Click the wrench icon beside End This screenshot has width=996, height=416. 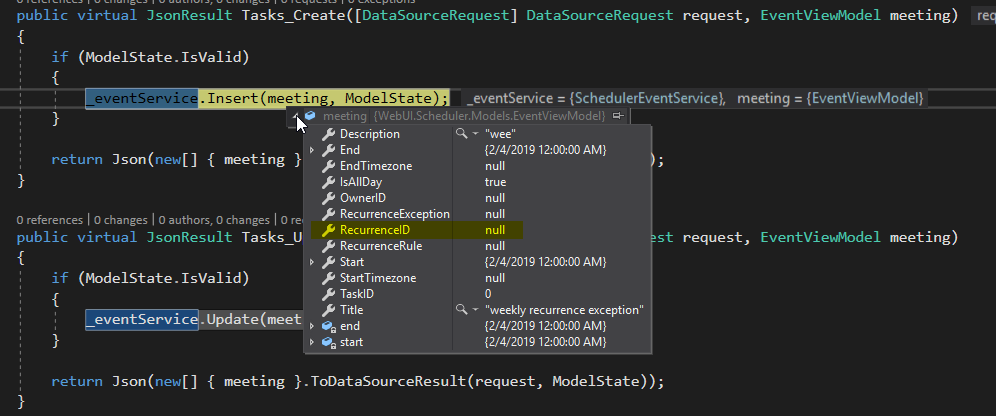click(328, 150)
